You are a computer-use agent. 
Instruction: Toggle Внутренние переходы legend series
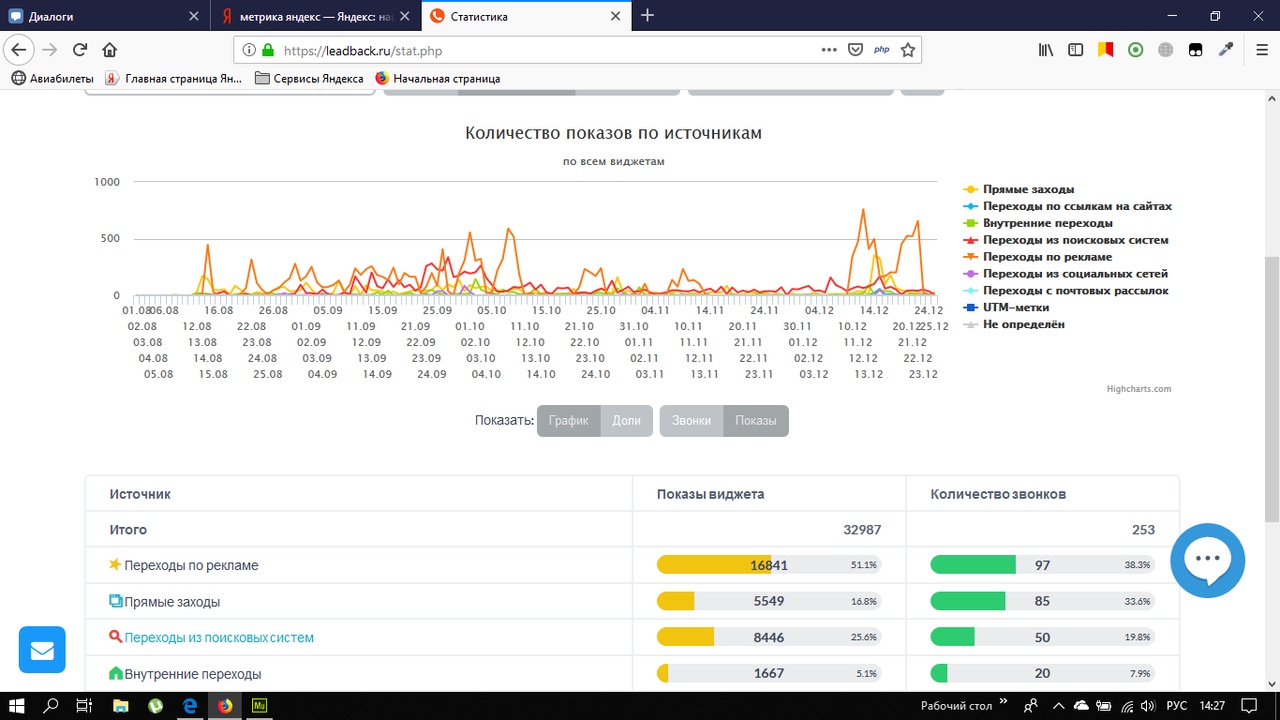(1037, 223)
